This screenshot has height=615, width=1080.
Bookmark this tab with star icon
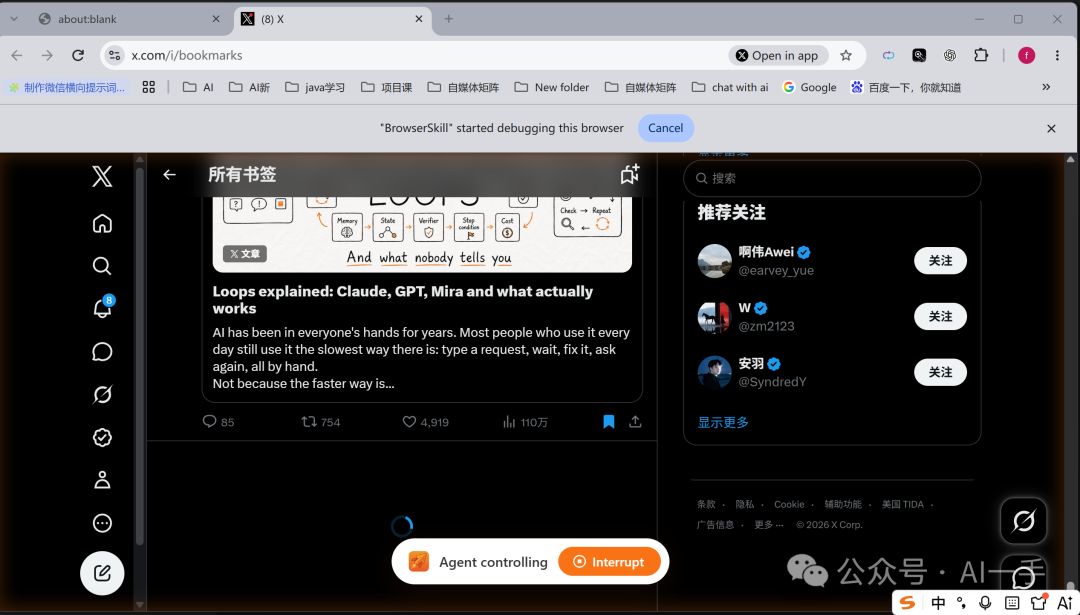click(846, 55)
